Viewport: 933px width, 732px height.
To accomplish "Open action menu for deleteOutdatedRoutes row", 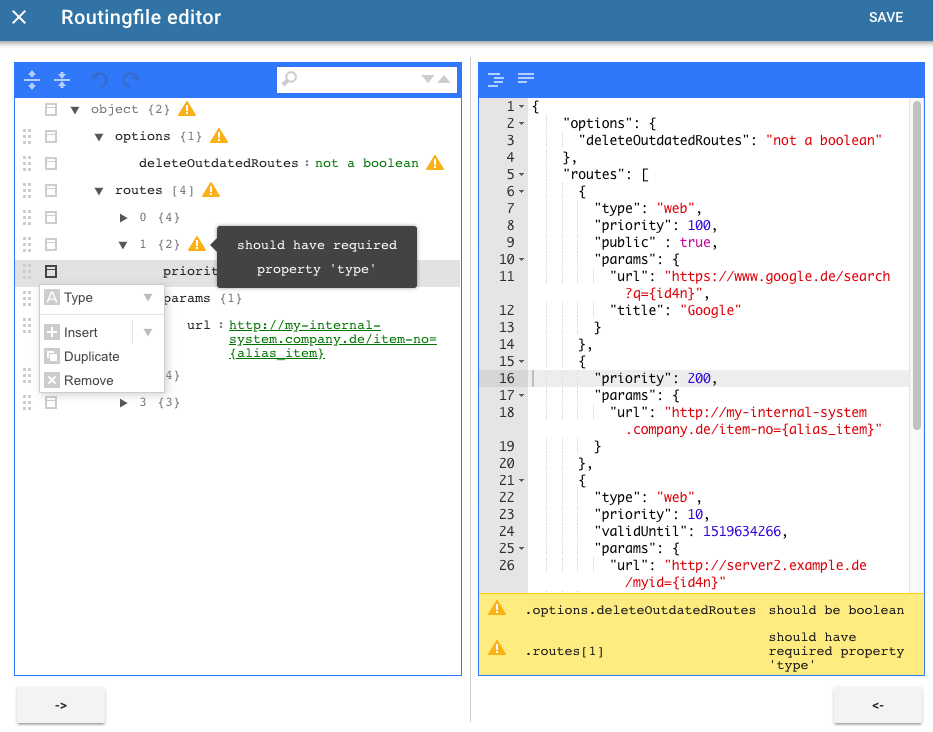I will 51,163.
